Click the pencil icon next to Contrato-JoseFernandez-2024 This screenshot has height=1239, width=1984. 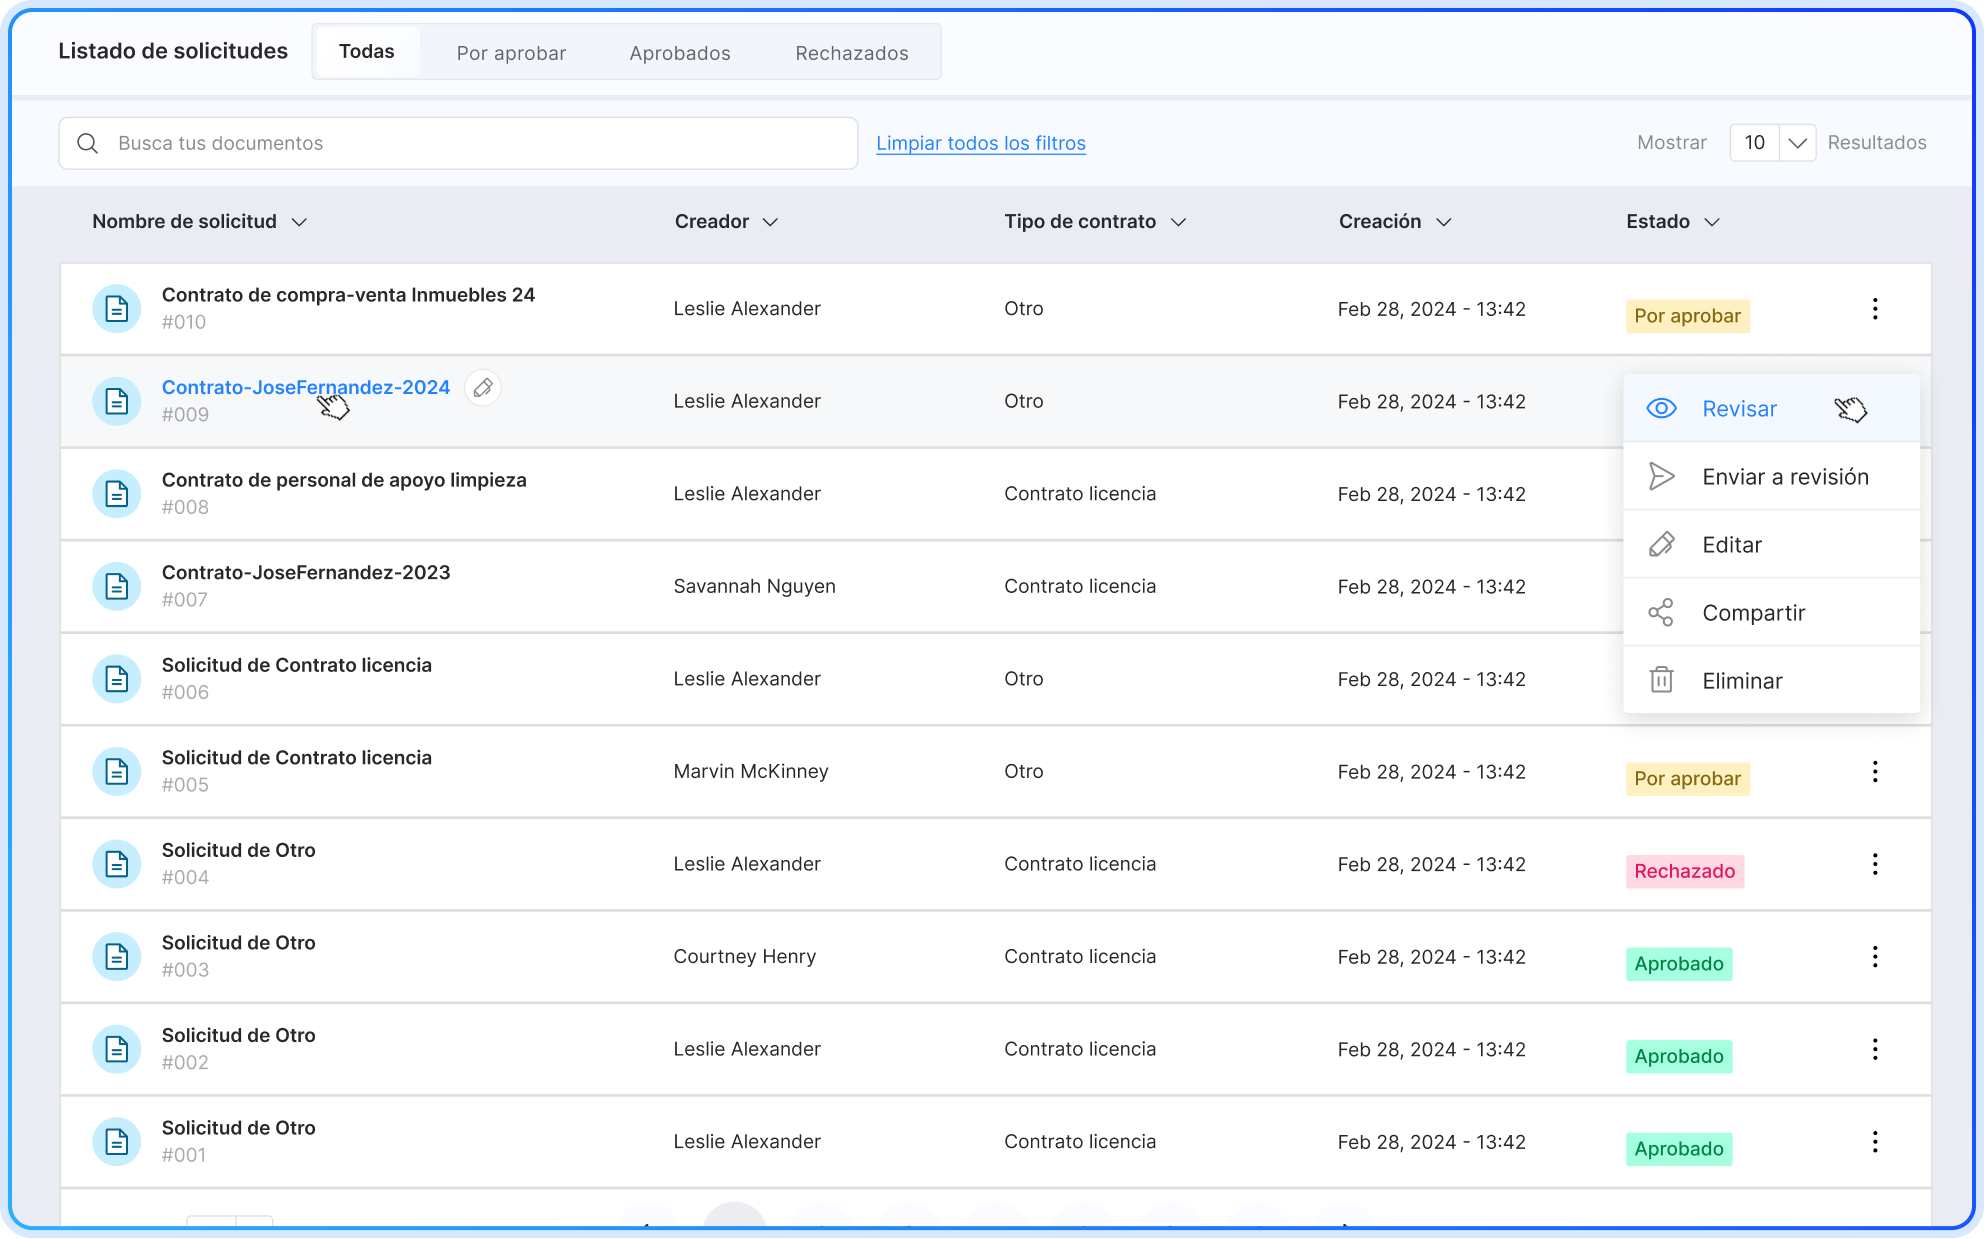[x=483, y=388]
